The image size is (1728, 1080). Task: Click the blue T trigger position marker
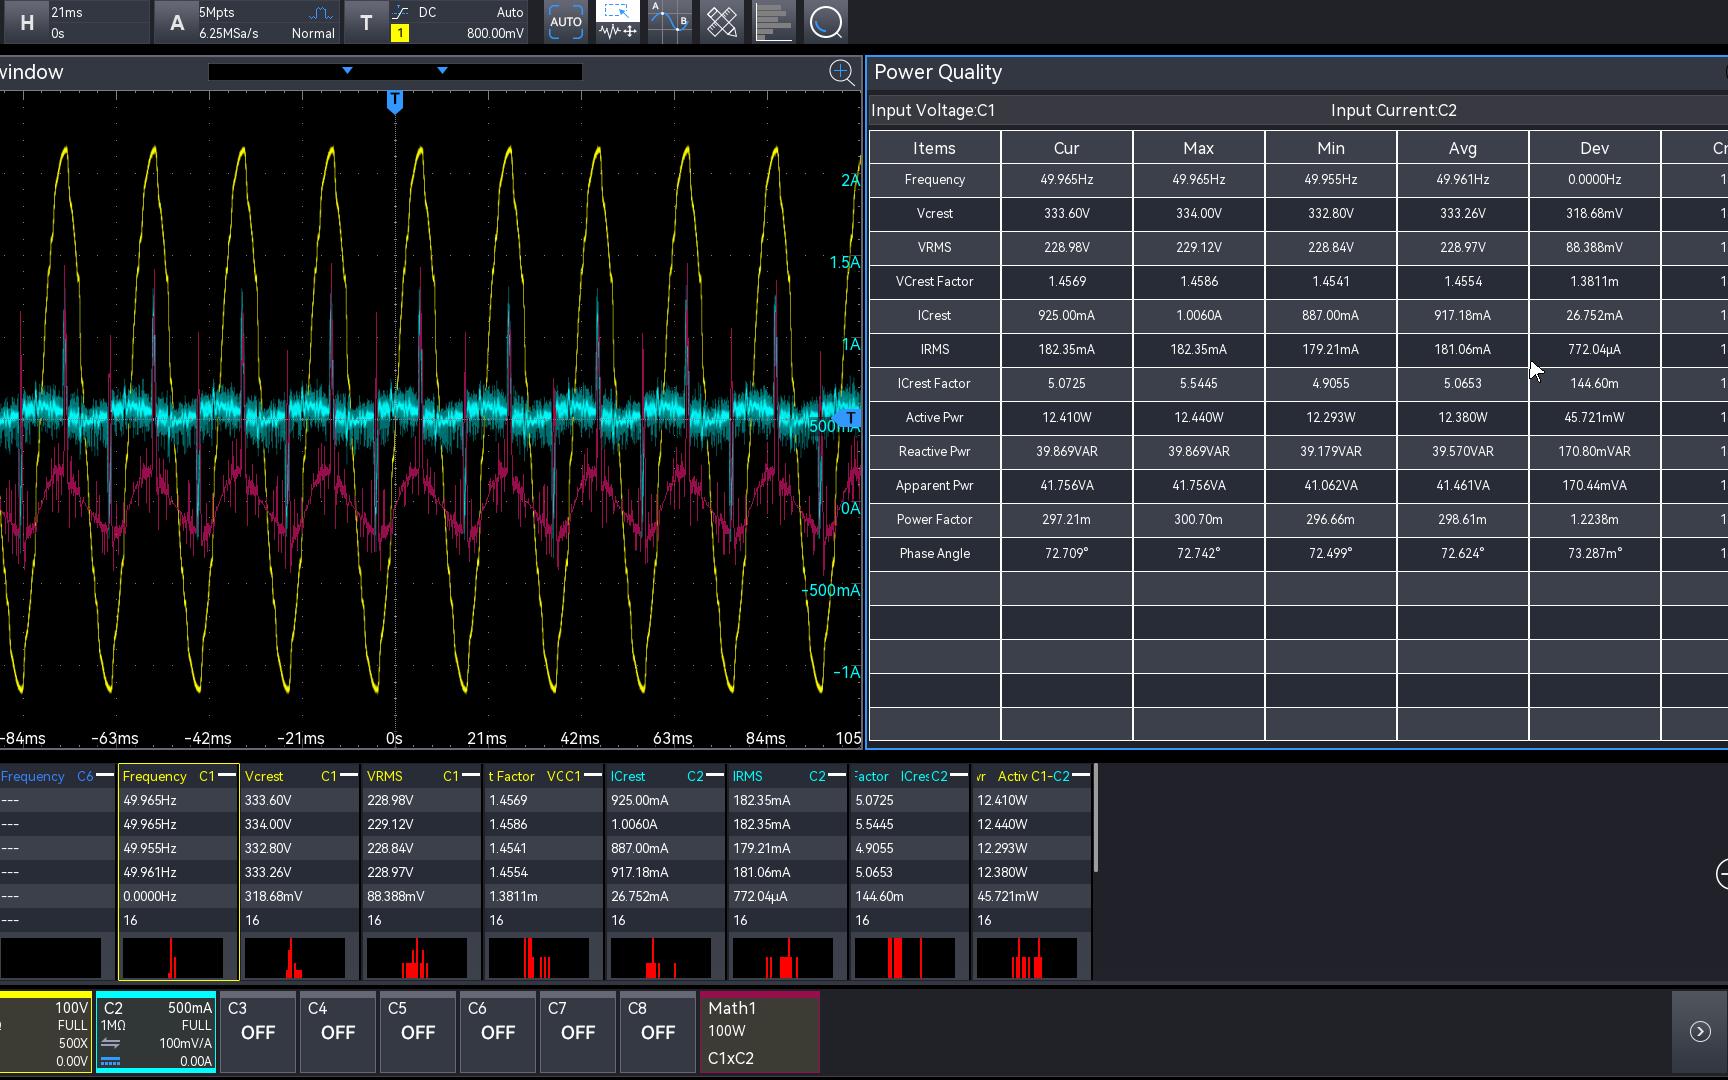click(x=395, y=101)
